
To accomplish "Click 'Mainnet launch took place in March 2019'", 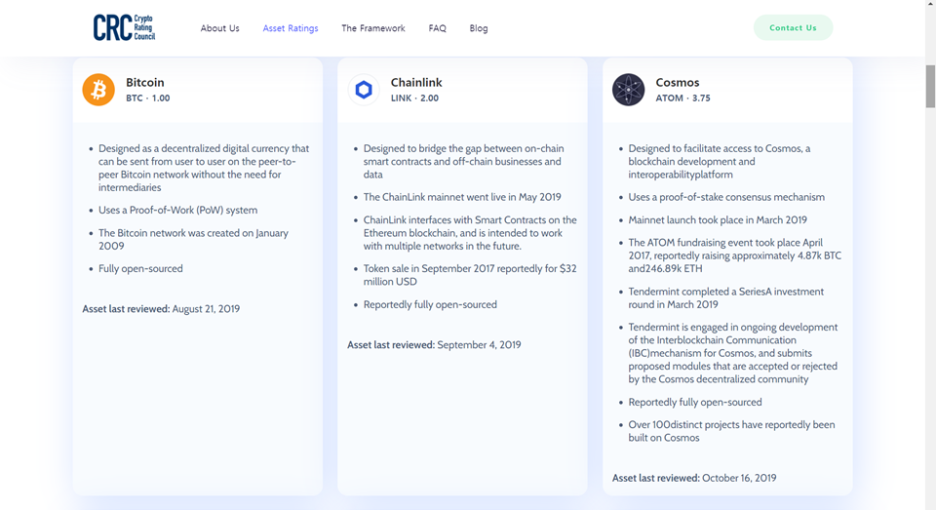I will point(718,220).
